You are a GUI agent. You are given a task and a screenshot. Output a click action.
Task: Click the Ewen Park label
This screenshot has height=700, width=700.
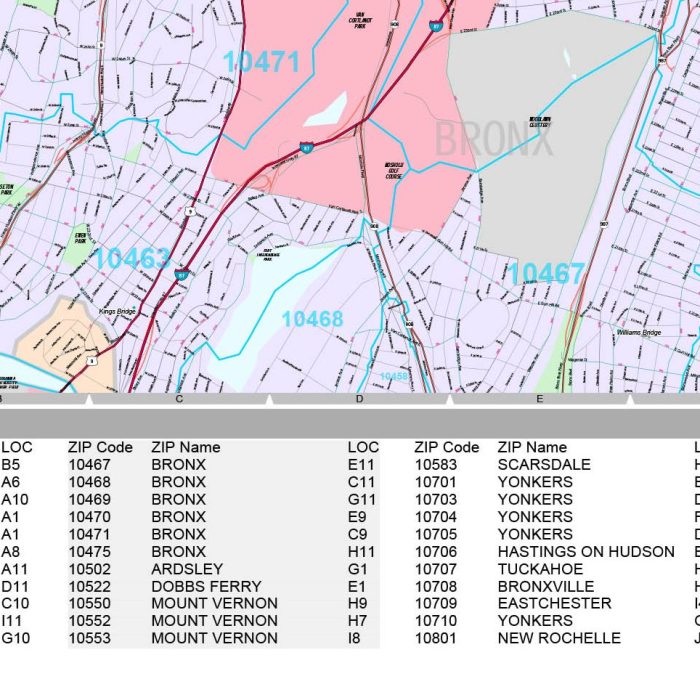(x=80, y=238)
